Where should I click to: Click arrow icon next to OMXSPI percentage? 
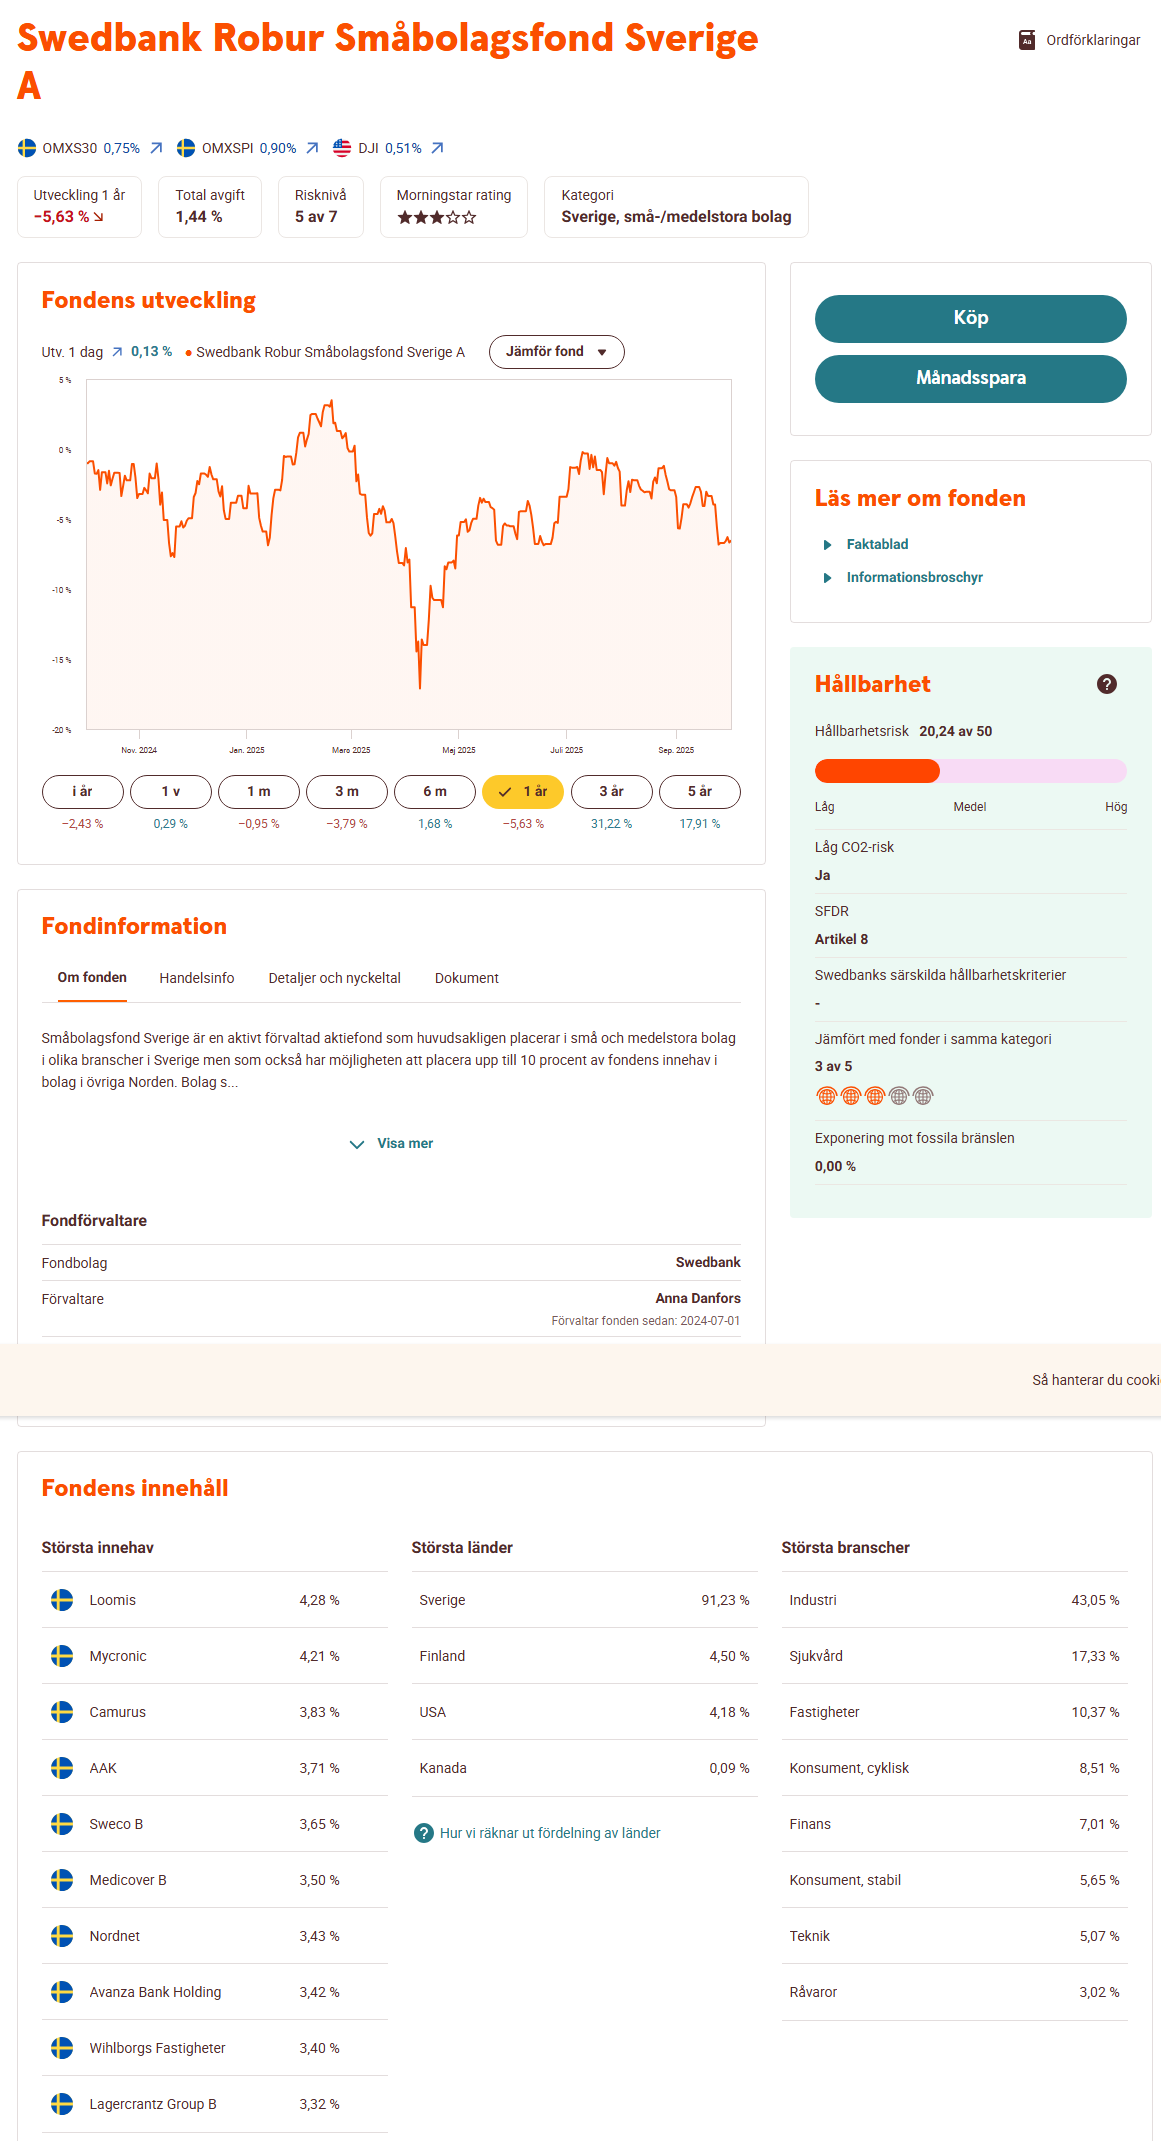click(x=312, y=148)
